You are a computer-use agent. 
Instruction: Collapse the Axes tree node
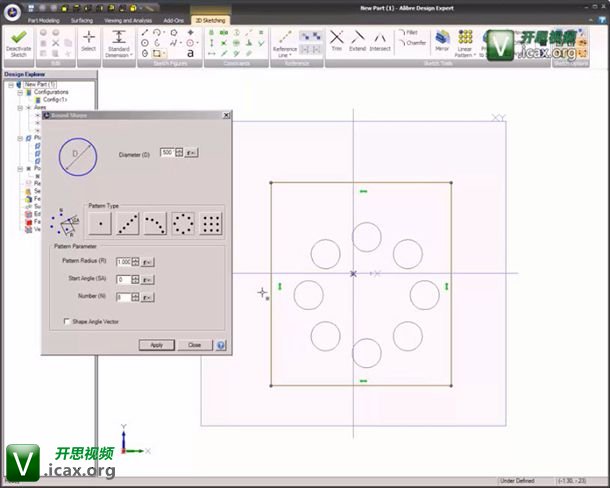tap(20, 108)
